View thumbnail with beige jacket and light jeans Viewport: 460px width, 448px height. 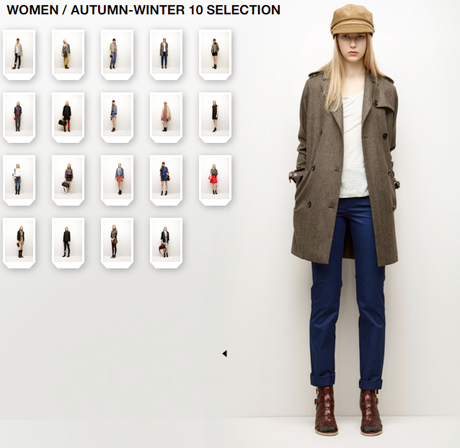pyautogui.click(x=117, y=55)
